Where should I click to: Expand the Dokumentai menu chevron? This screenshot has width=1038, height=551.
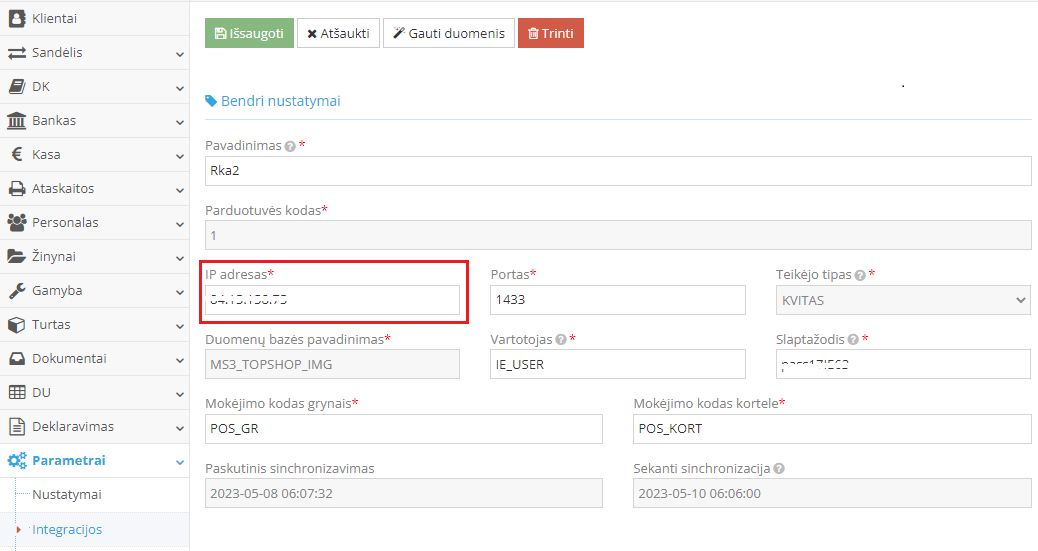[179, 360]
